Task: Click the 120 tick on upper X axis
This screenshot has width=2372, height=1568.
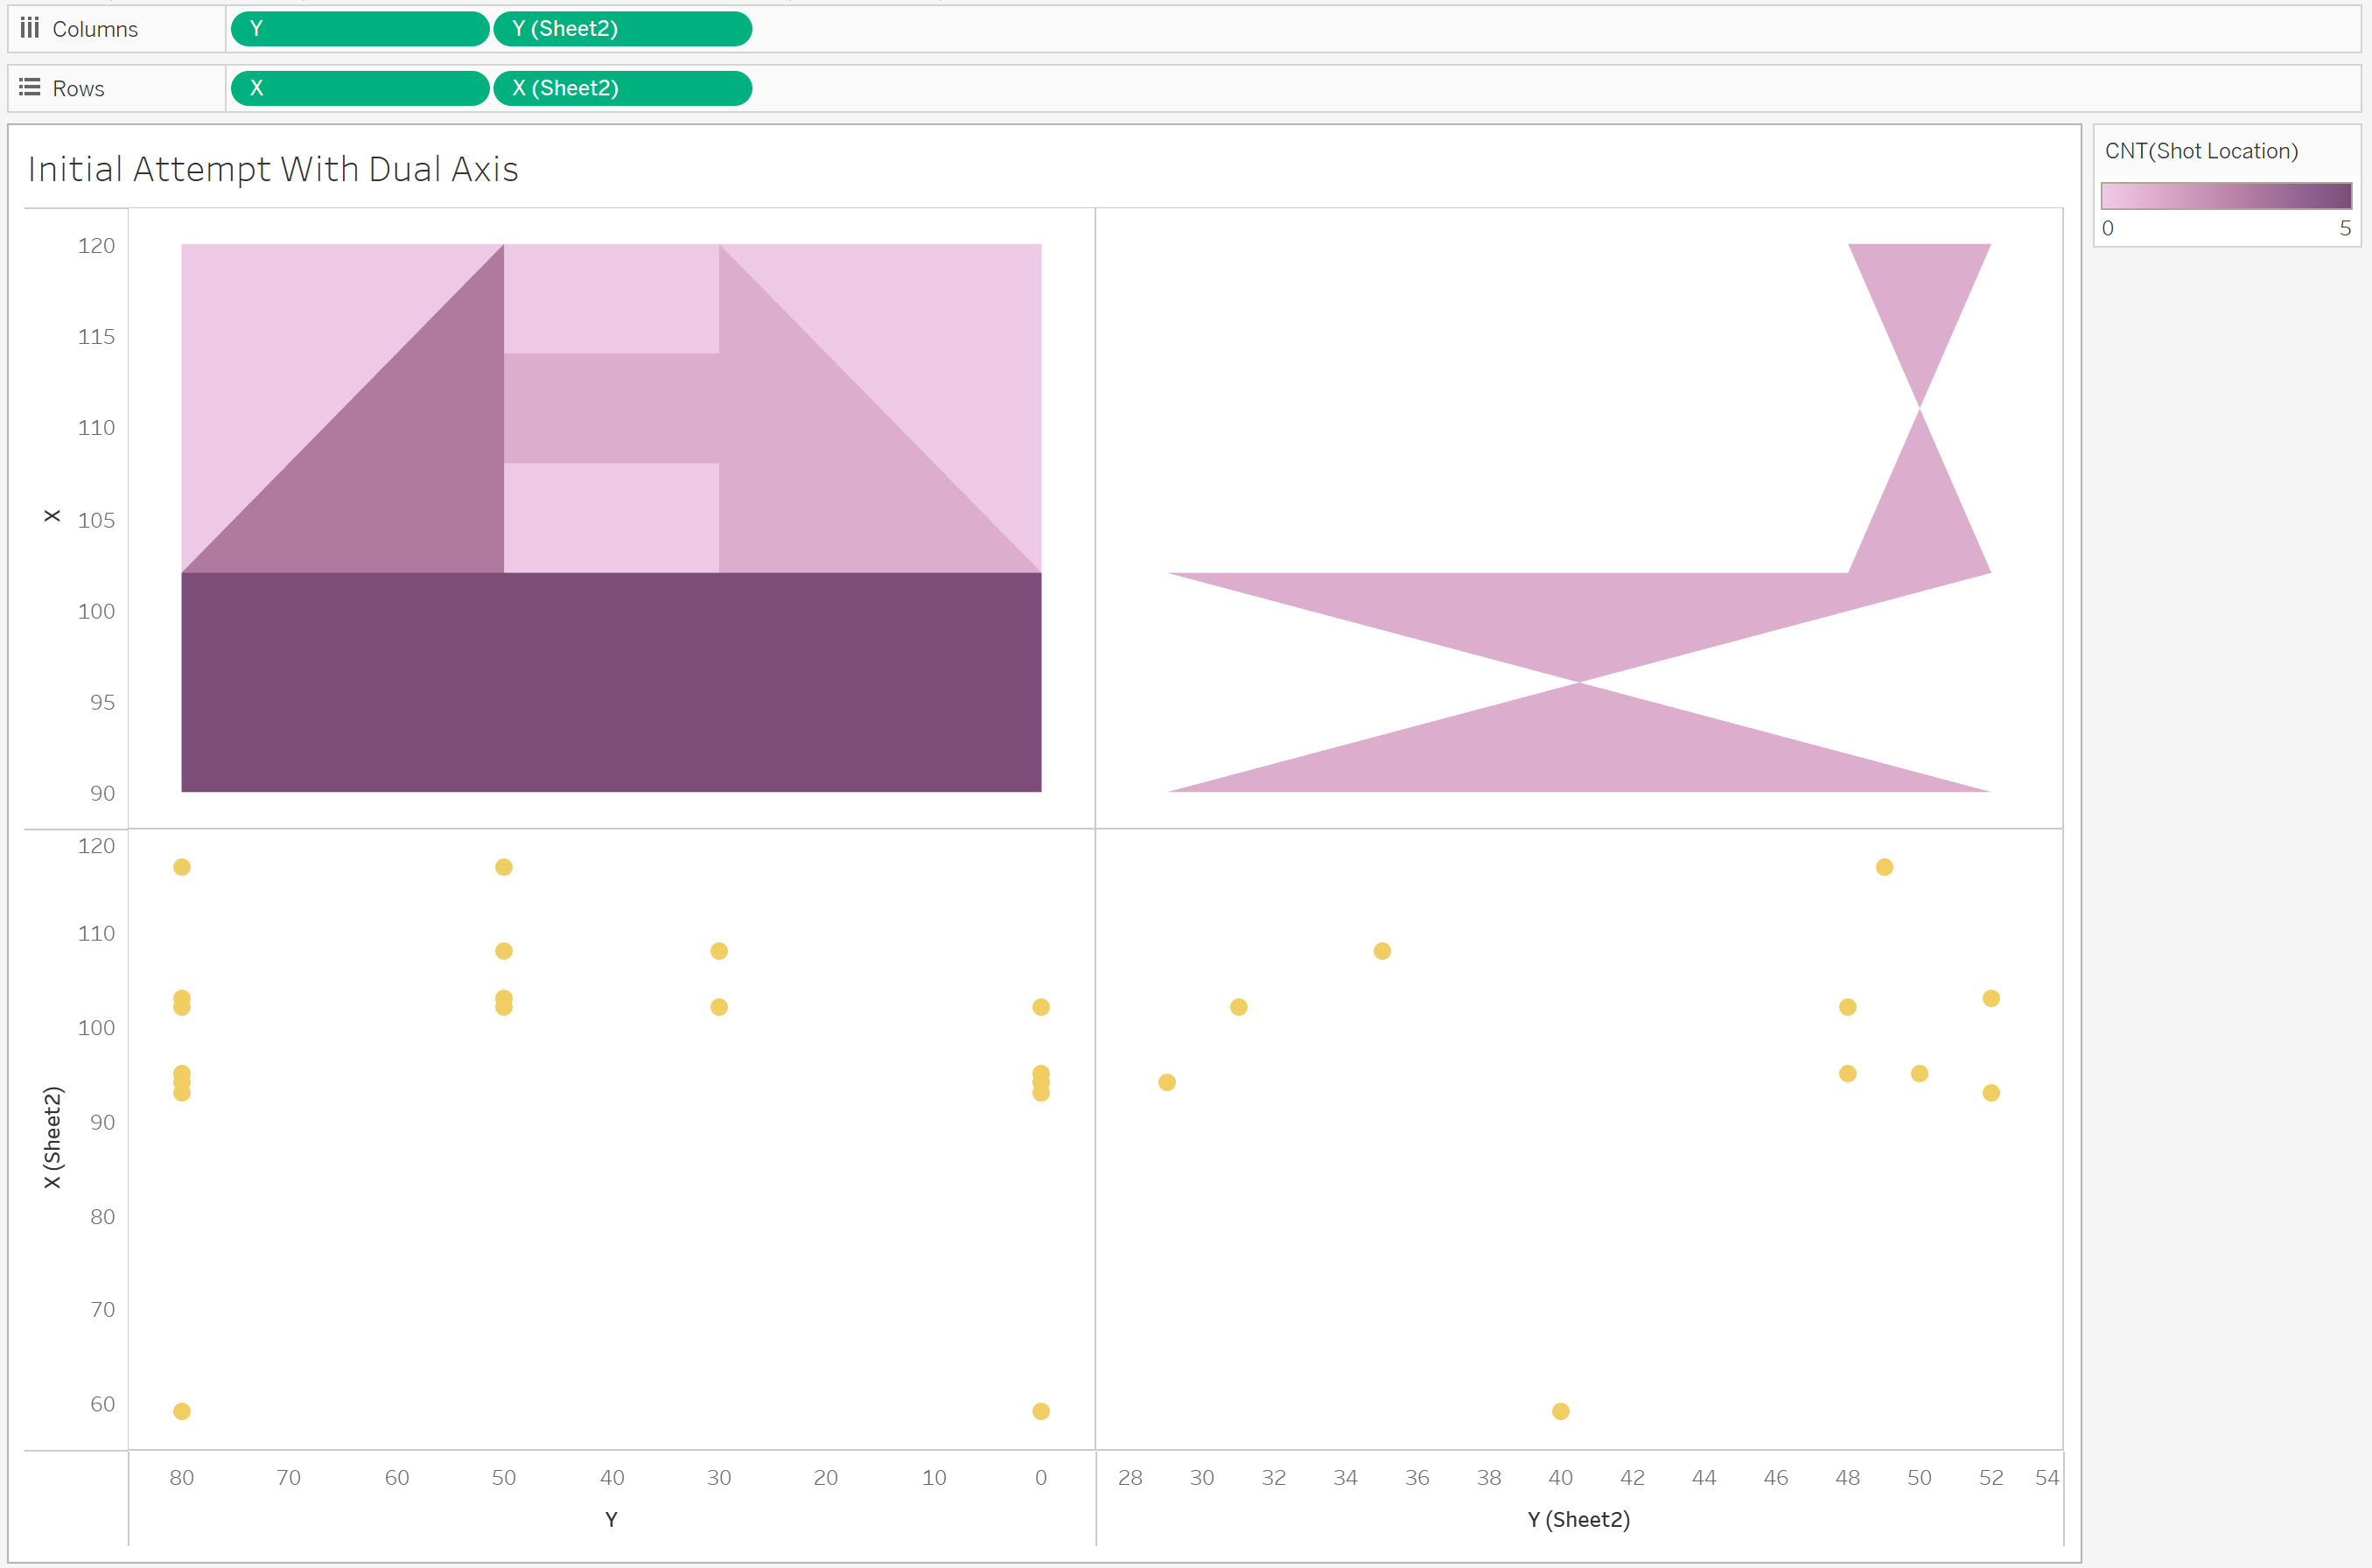Action: (96, 246)
